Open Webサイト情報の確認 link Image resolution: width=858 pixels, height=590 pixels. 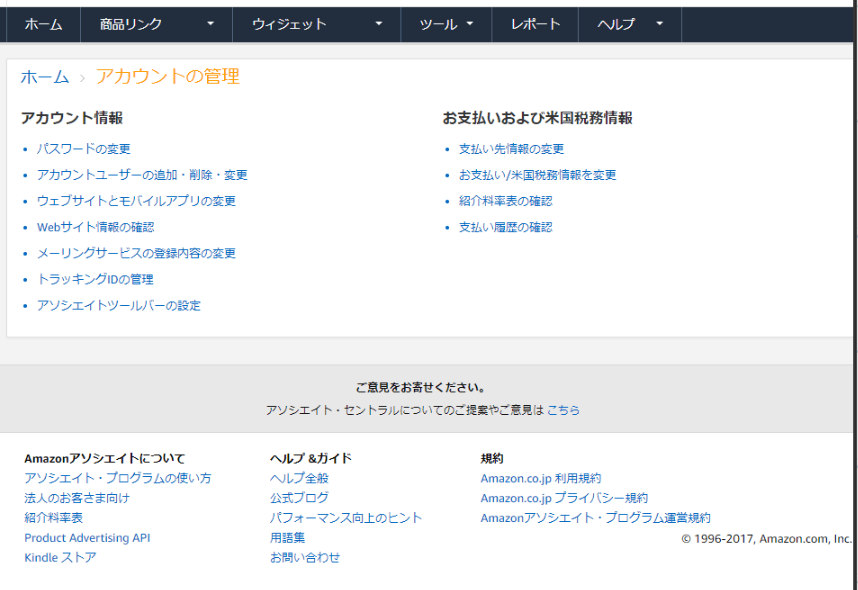pos(95,227)
